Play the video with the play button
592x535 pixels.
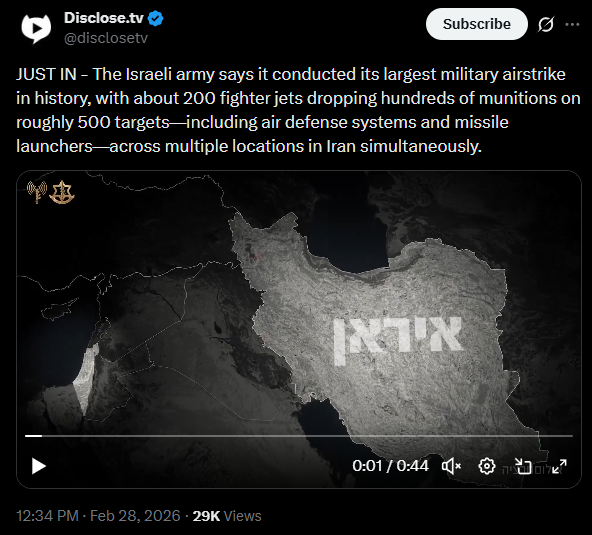tap(39, 466)
